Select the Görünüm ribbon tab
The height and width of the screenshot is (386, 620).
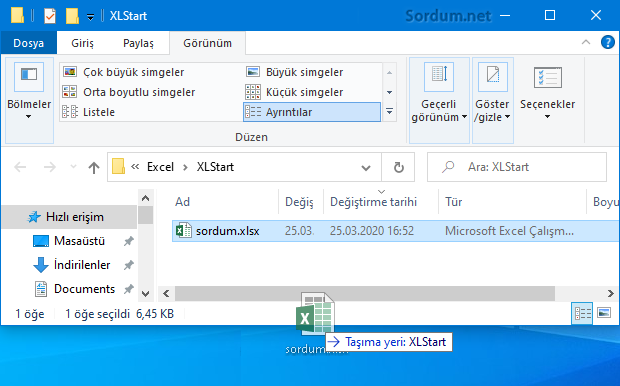click(207, 43)
